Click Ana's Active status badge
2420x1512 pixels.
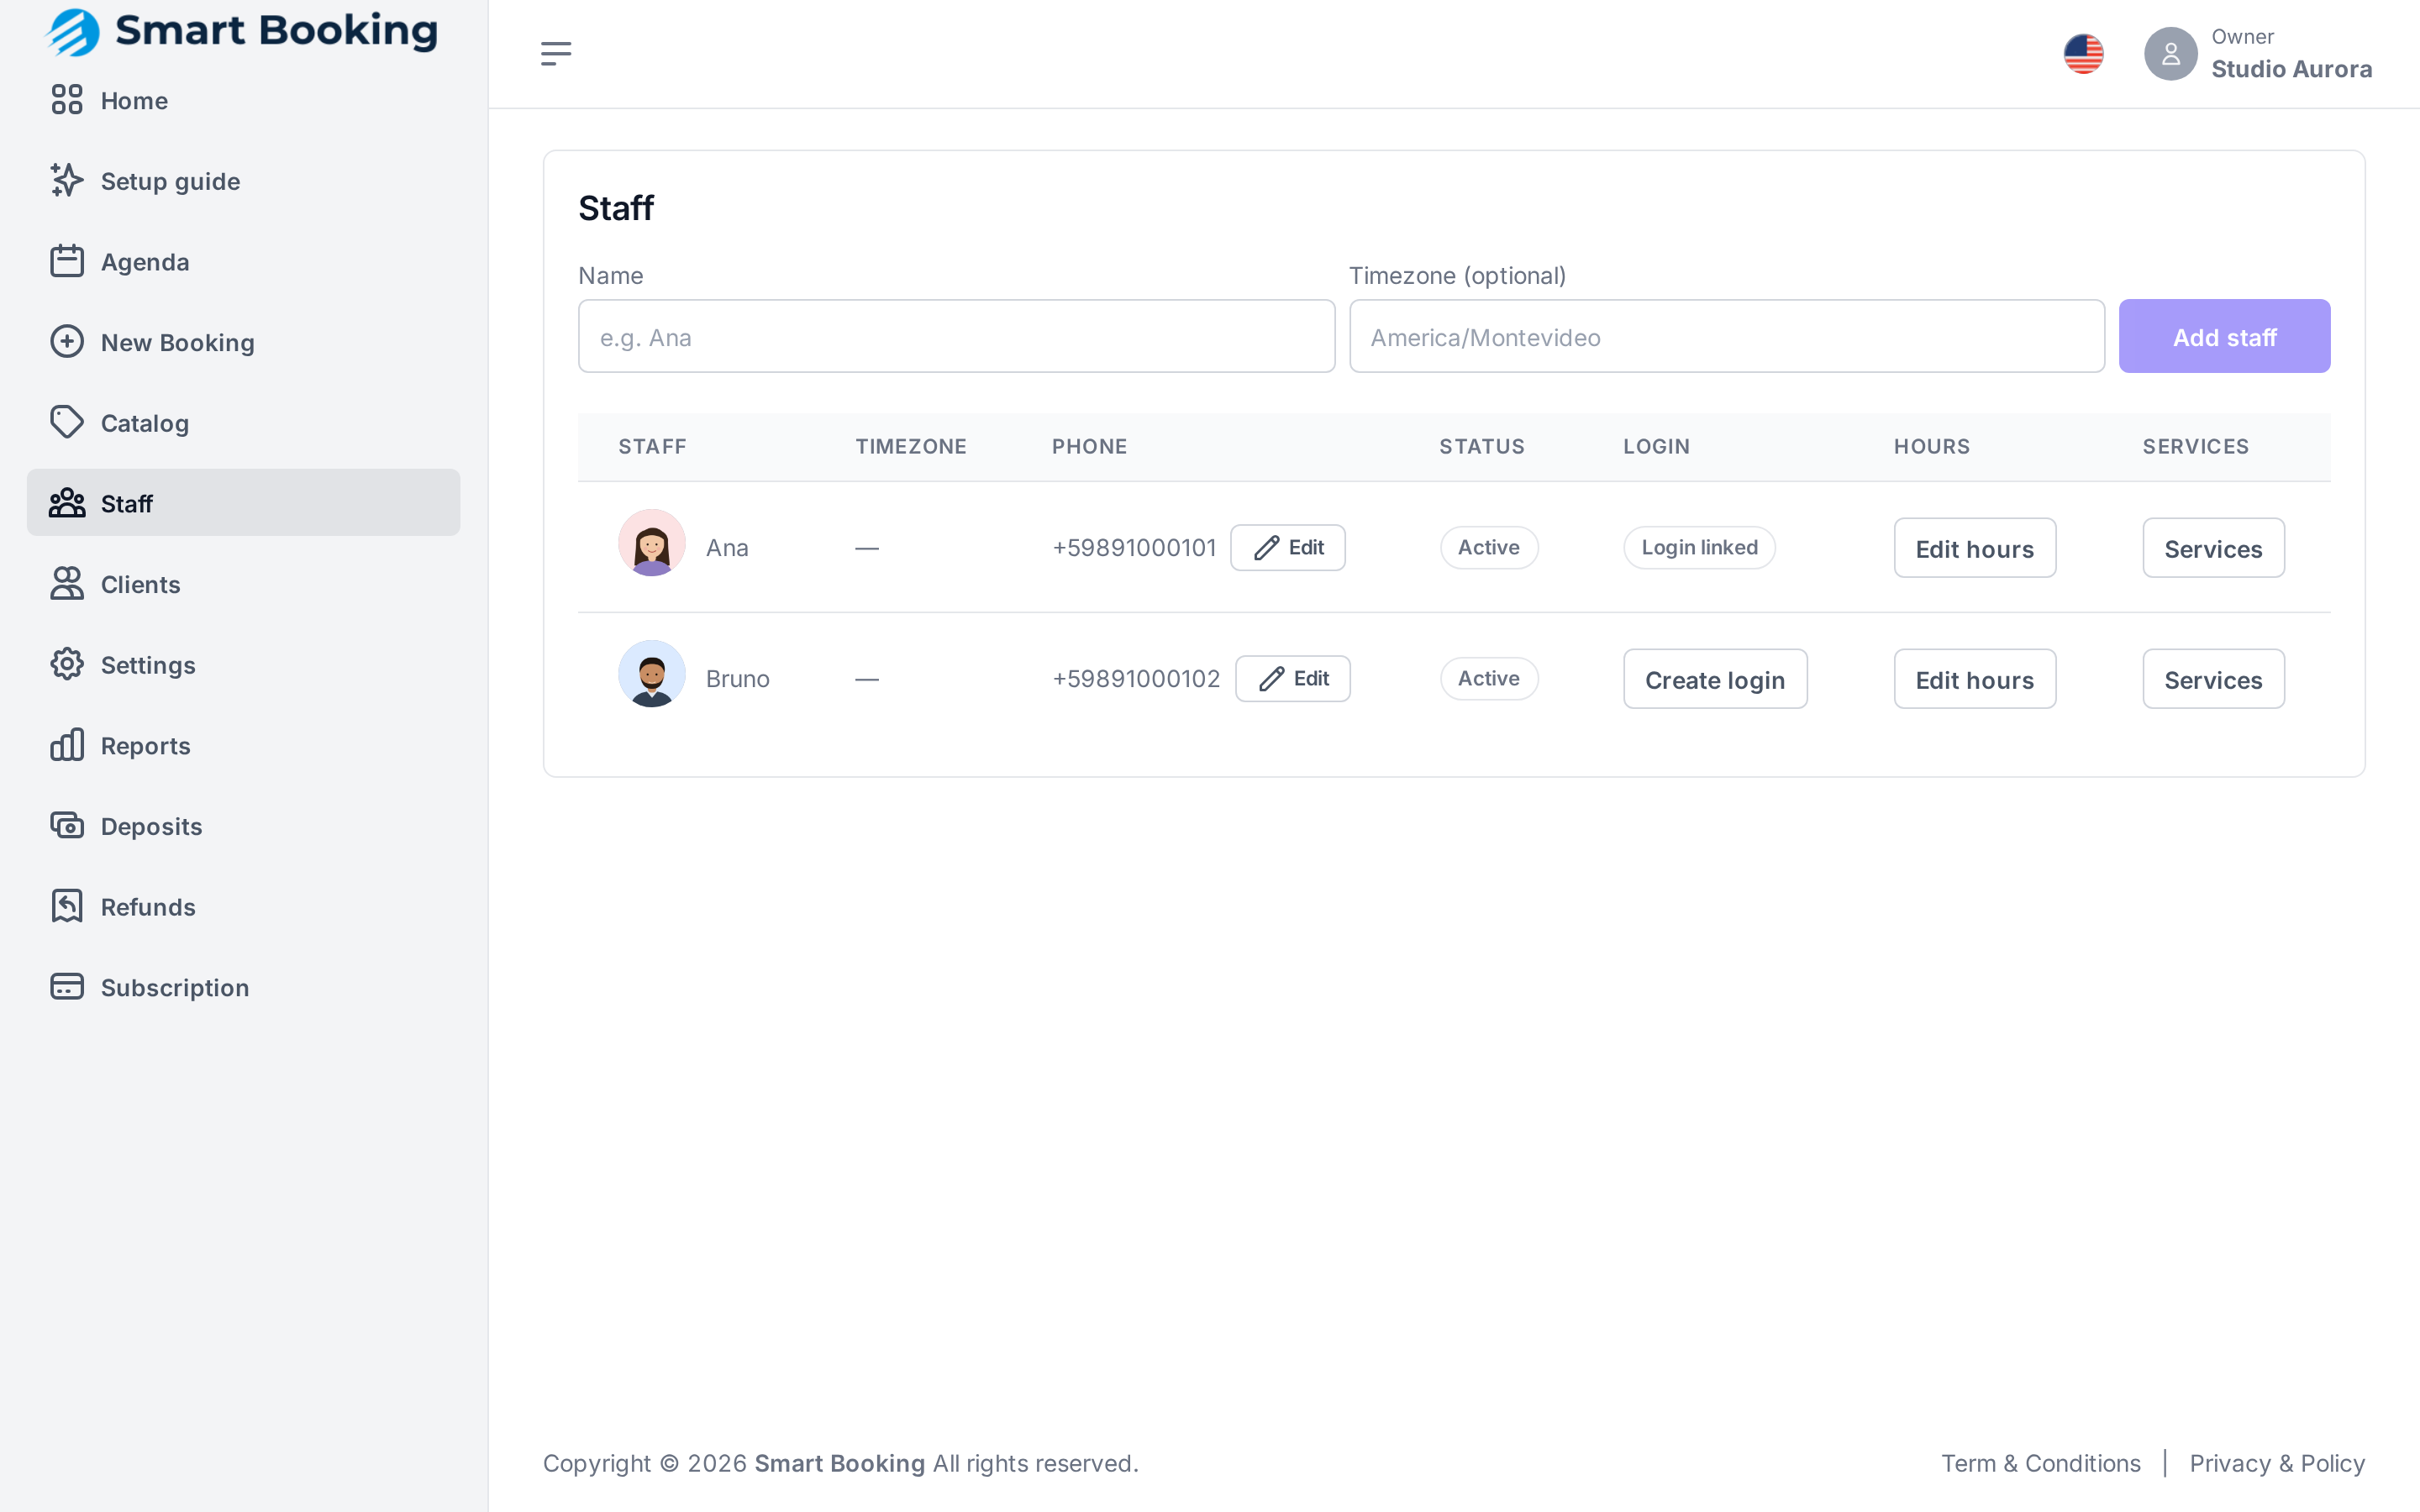coord(1489,548)
